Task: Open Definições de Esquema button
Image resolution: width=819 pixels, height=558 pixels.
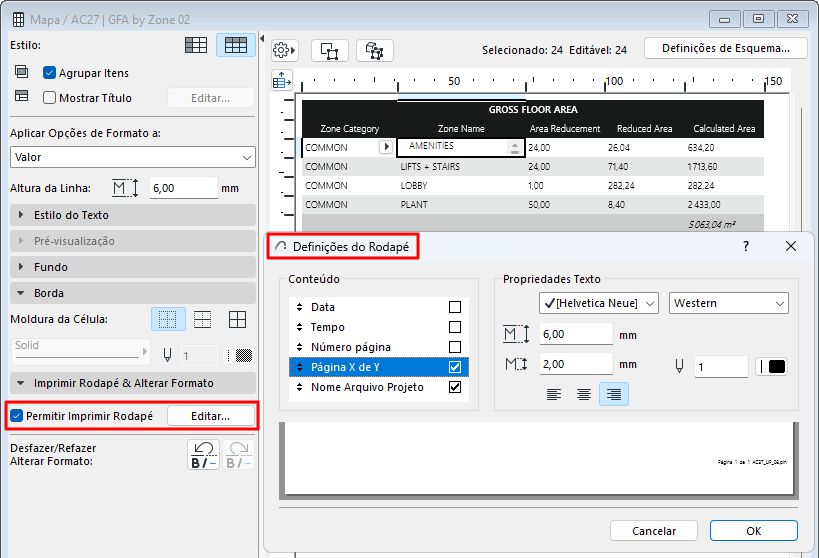Action: (726, 49)
